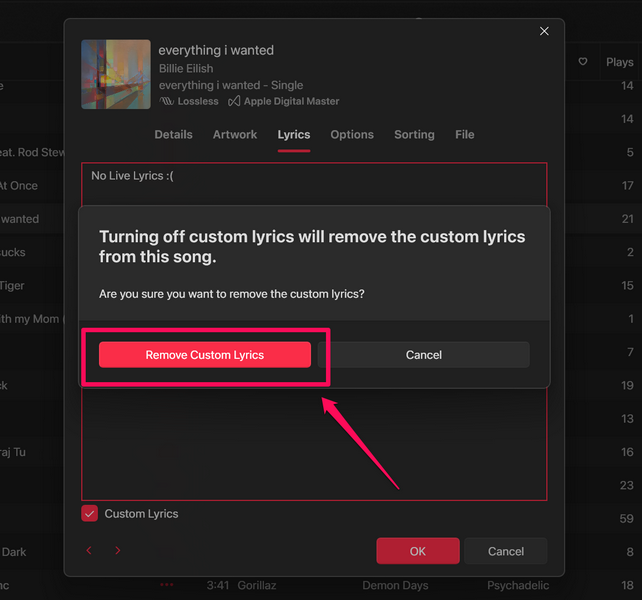Click the Lossless waveform icon

tap(166, 101)
